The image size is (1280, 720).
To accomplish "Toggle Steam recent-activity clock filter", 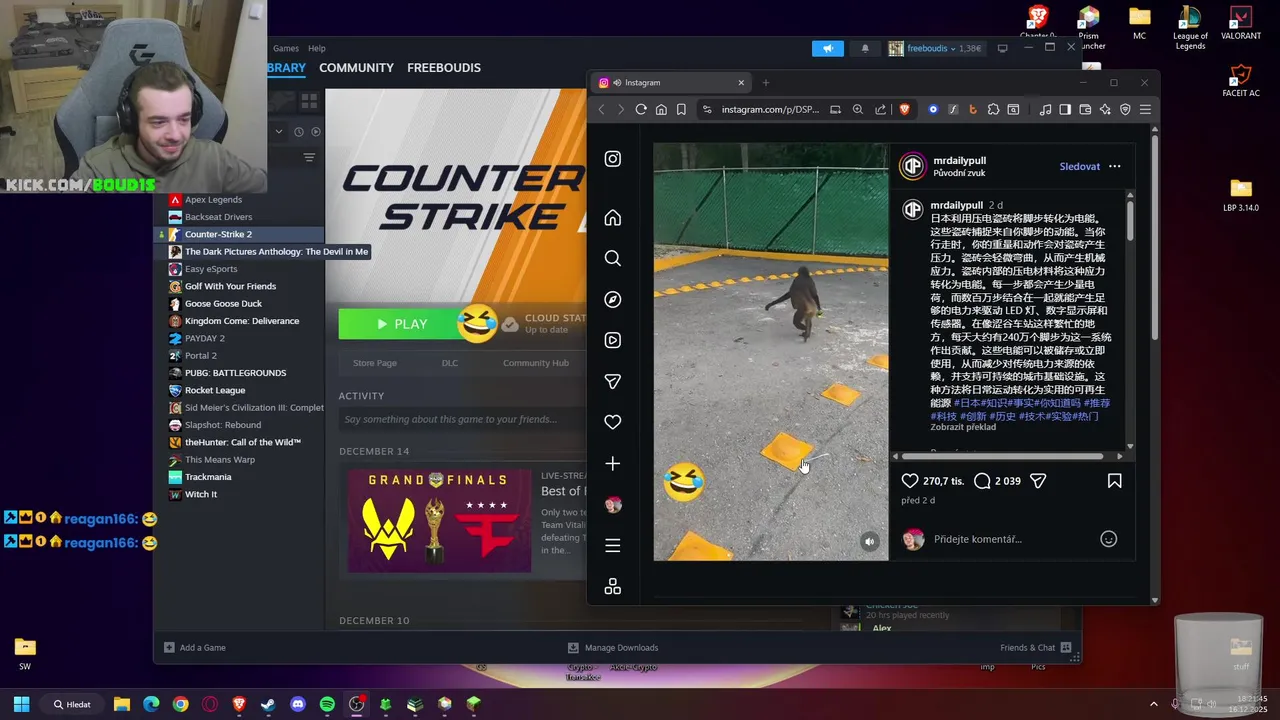I will (x=298, y=131).
